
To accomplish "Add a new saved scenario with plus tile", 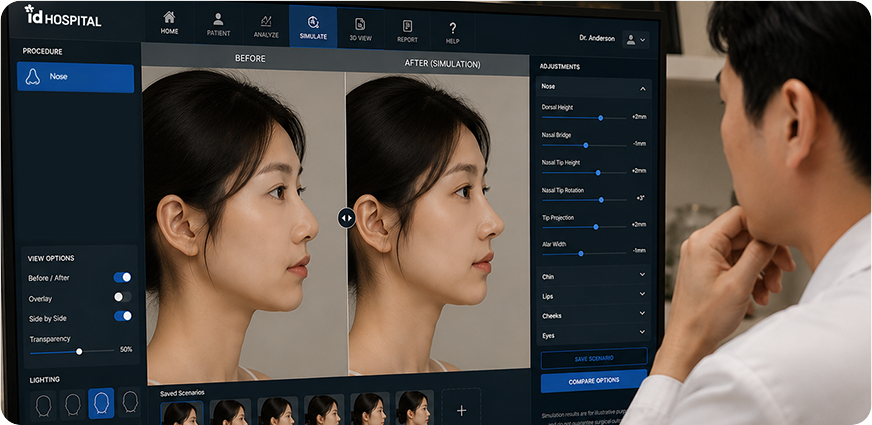I will pyautogui.click(x=461, y=410).
